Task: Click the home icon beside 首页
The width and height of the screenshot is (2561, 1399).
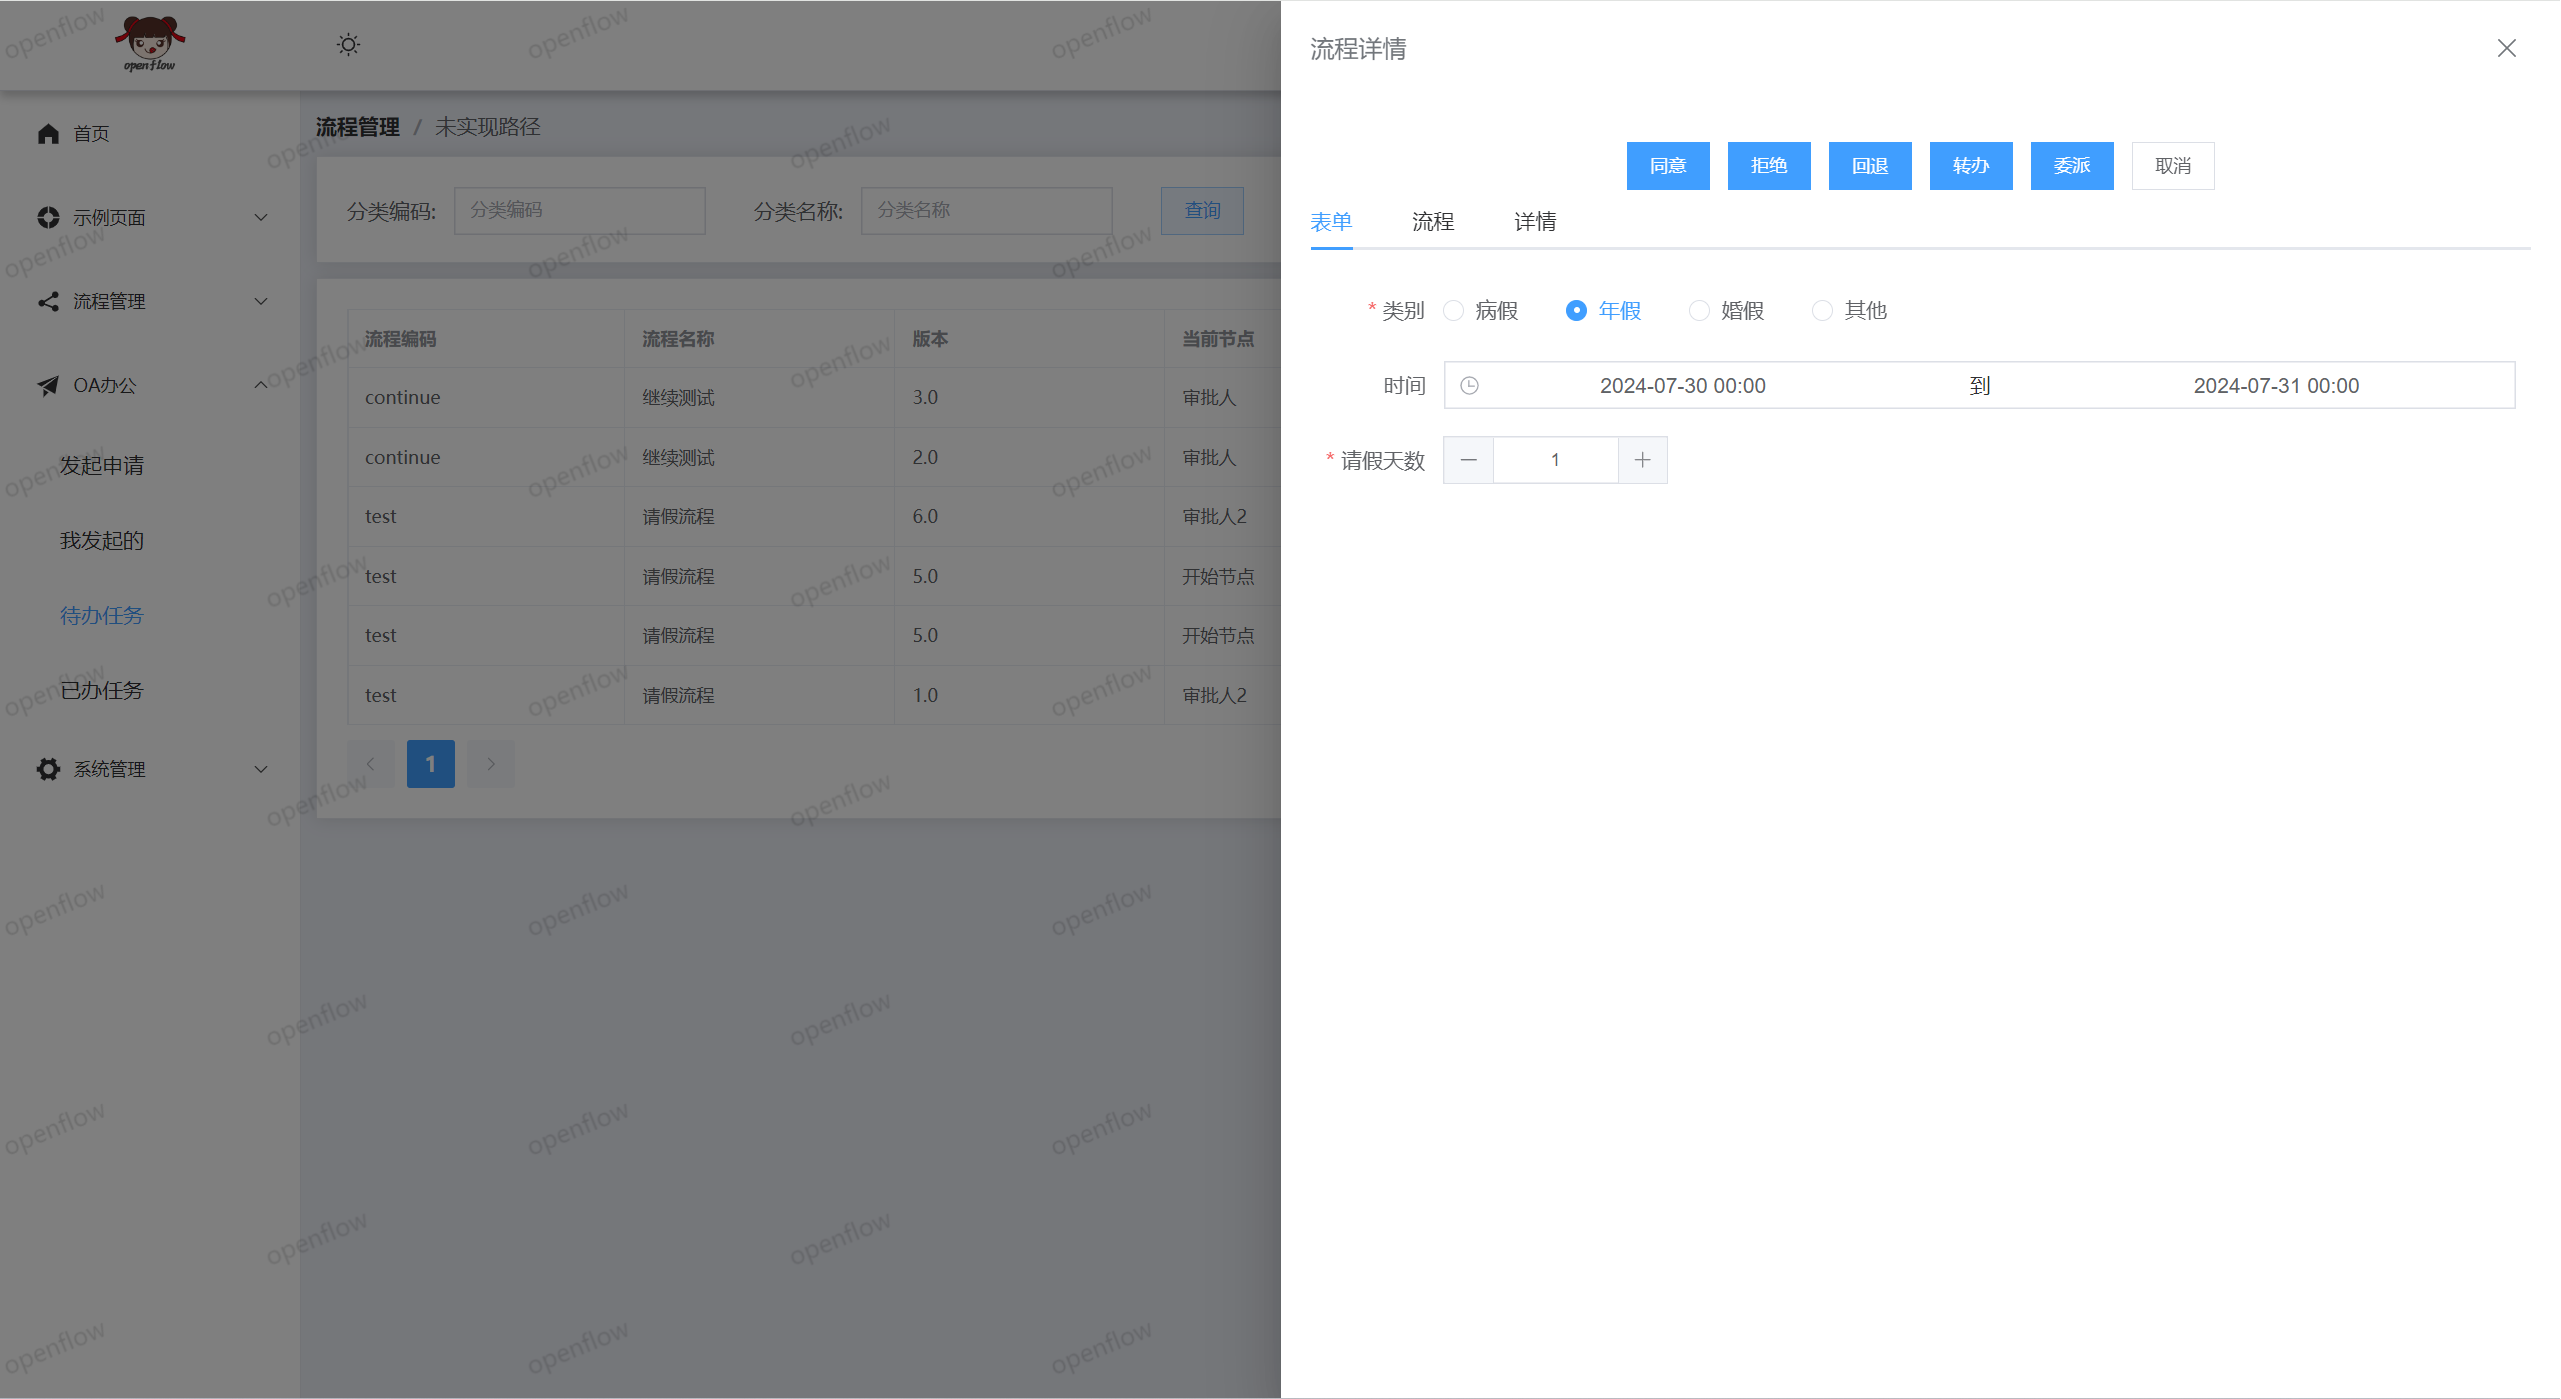Action: [48, 133]
